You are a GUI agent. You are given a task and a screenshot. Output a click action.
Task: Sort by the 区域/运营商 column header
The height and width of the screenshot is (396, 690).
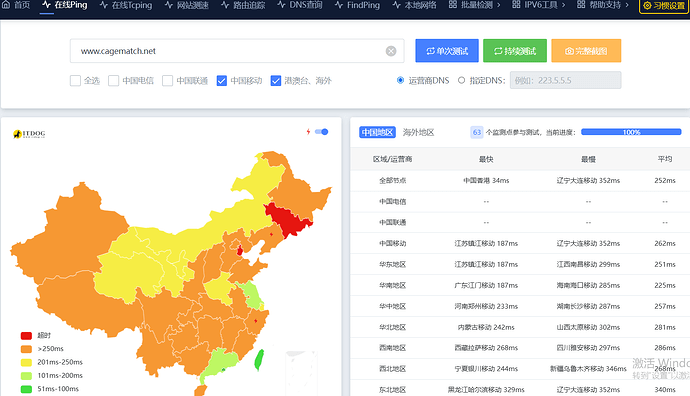[x=393, y=159]
